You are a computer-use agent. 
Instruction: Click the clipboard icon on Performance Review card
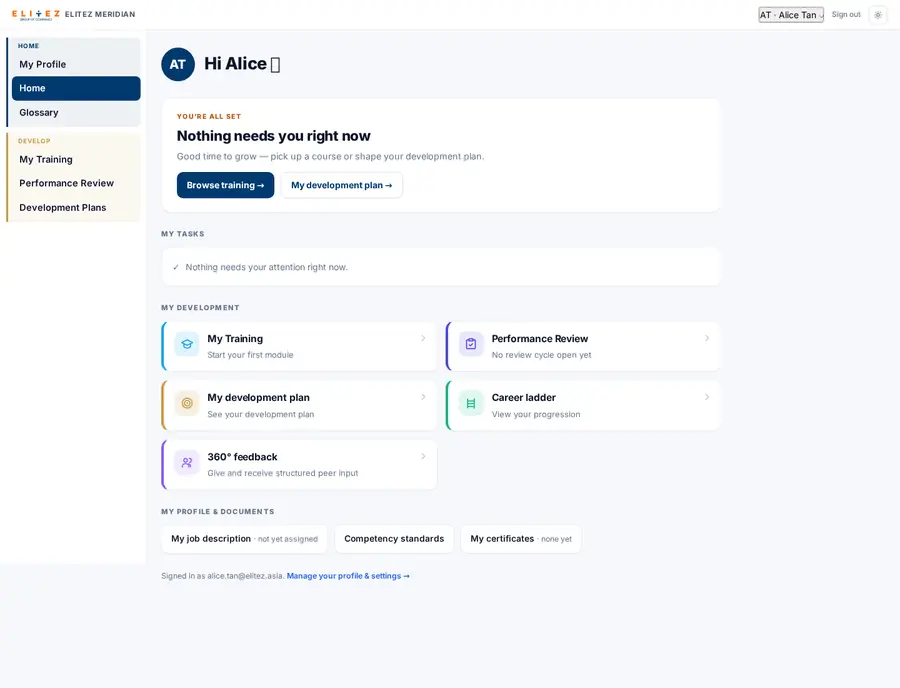pyautogui.click(x=471, y=344)
